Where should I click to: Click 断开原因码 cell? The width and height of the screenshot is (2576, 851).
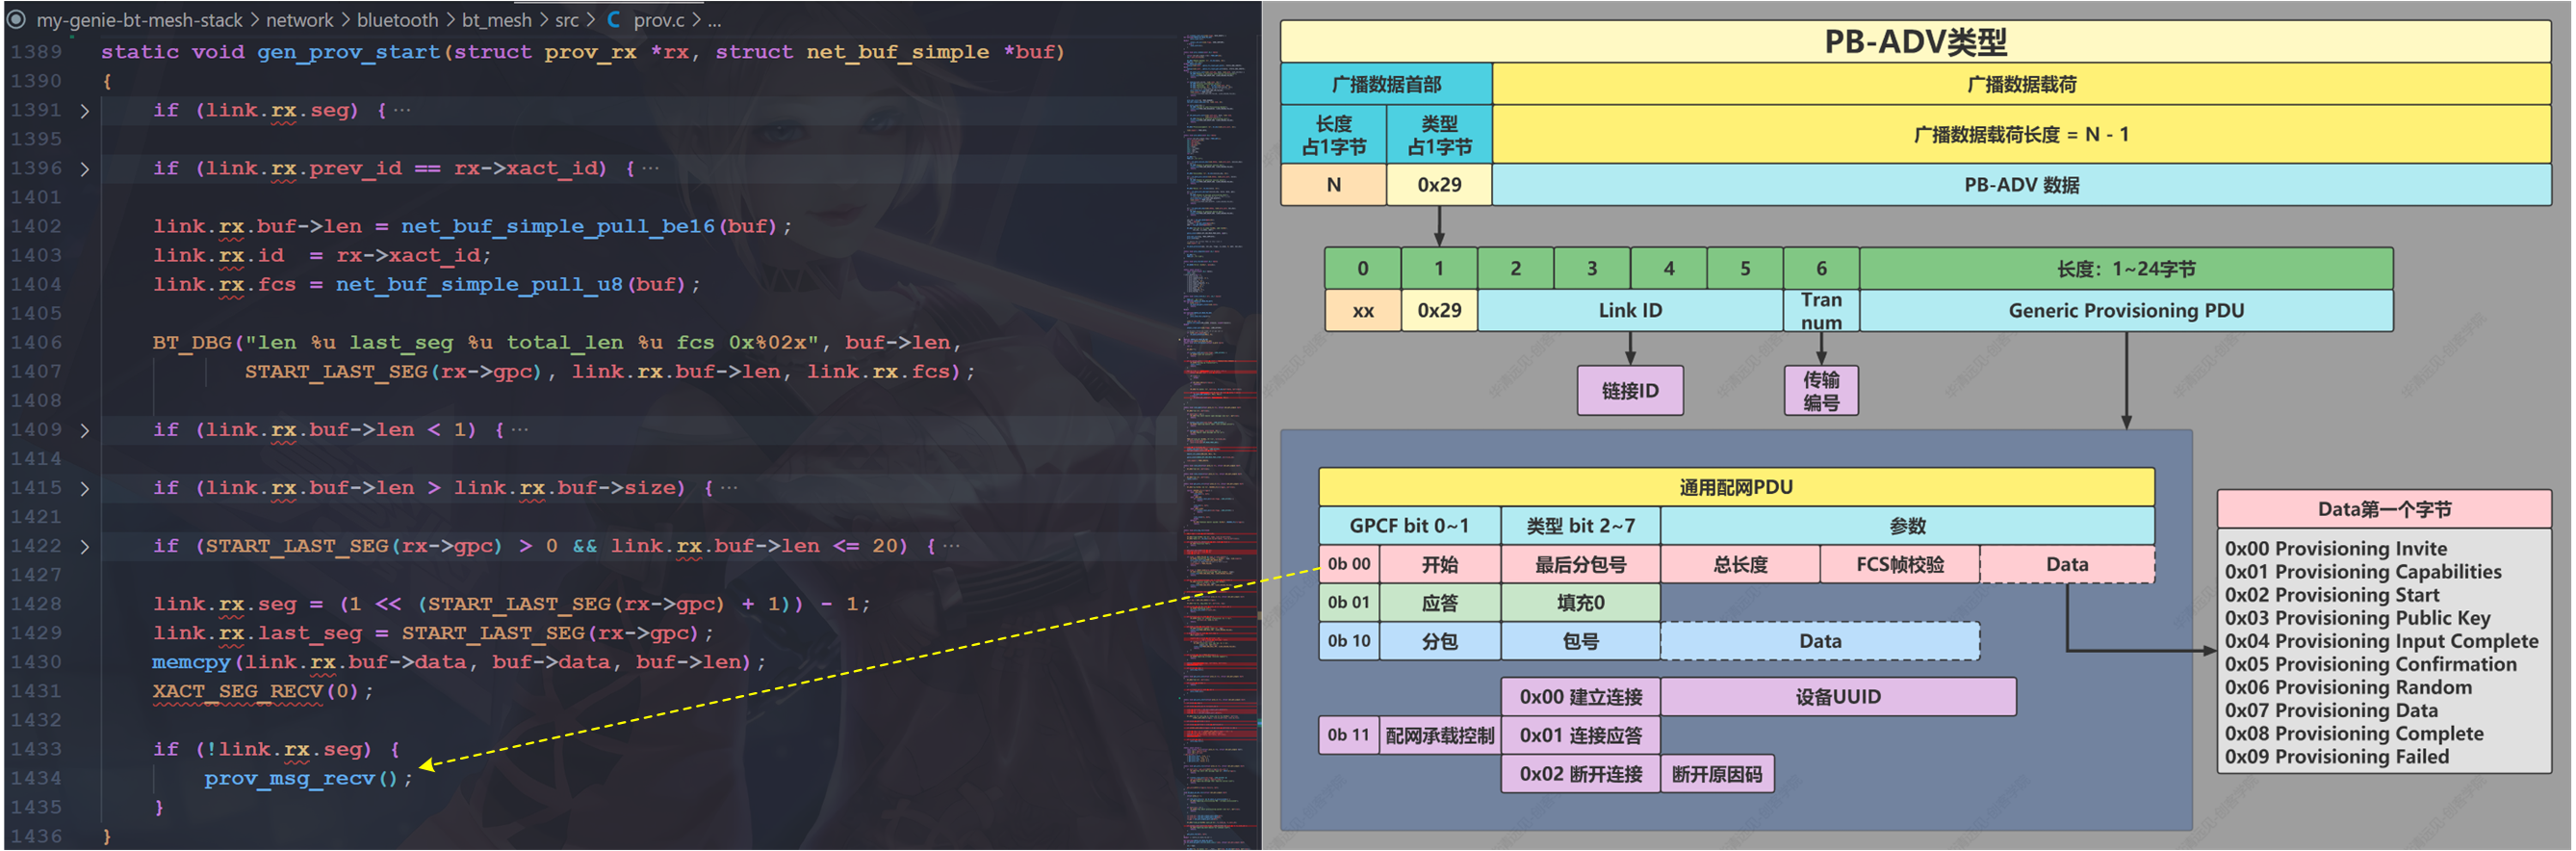pos(1717,774)
